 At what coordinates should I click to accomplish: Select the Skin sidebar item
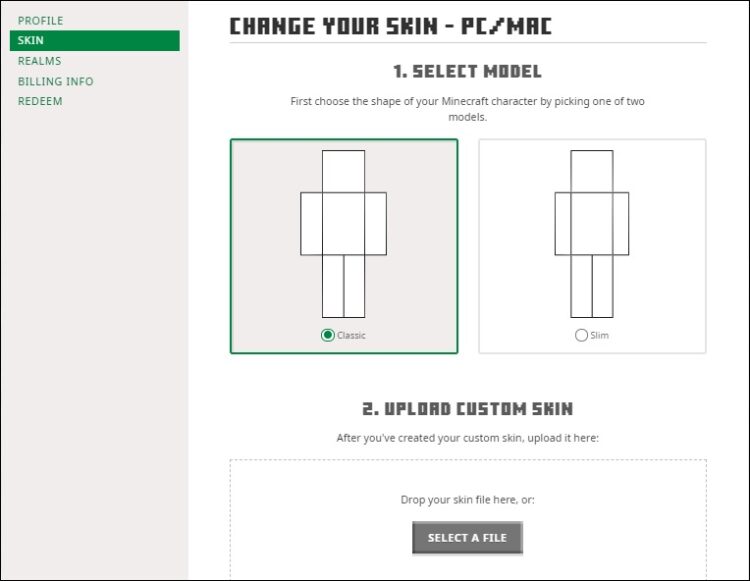95,40
